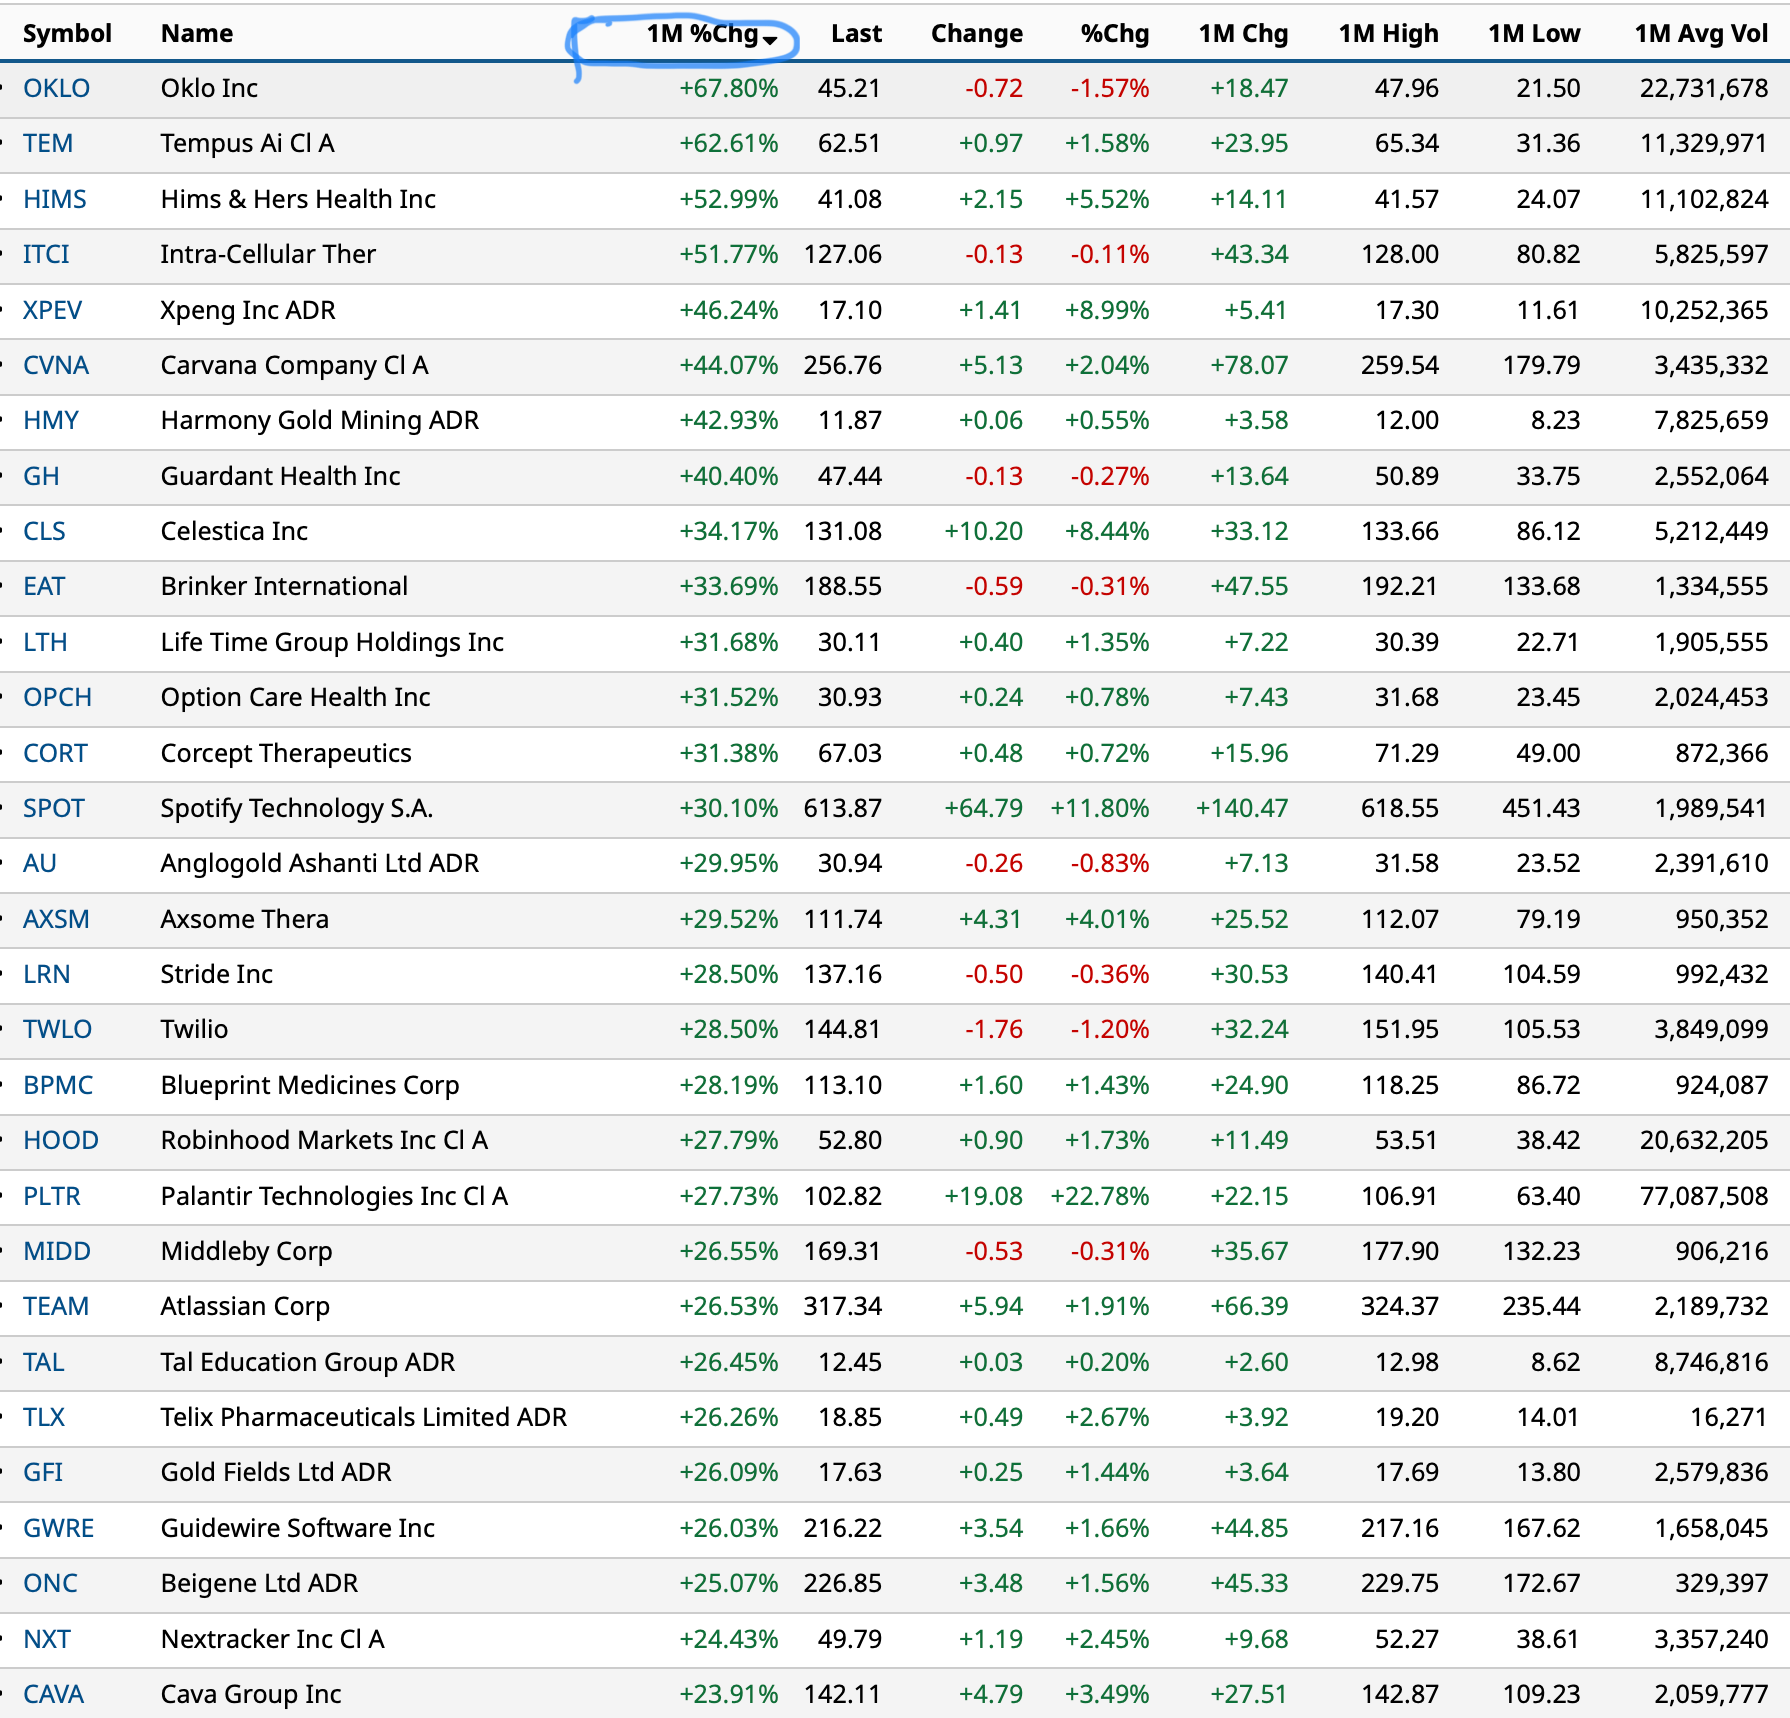This screenshot has width=1790, height=1718.
Task: Select the GWRE Guidewire symbol
Action: click(58, 1529)
